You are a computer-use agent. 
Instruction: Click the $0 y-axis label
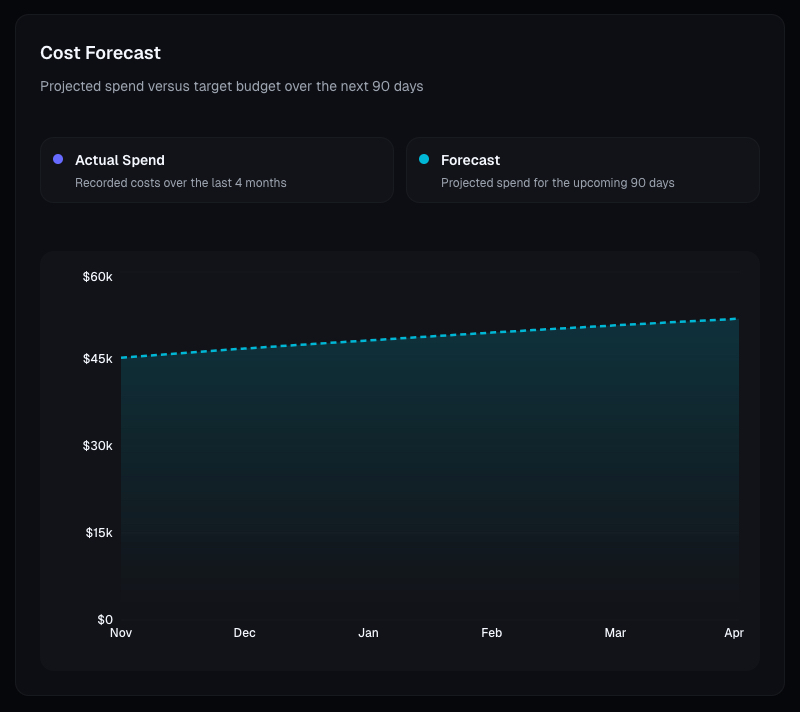tap(104, 620)
